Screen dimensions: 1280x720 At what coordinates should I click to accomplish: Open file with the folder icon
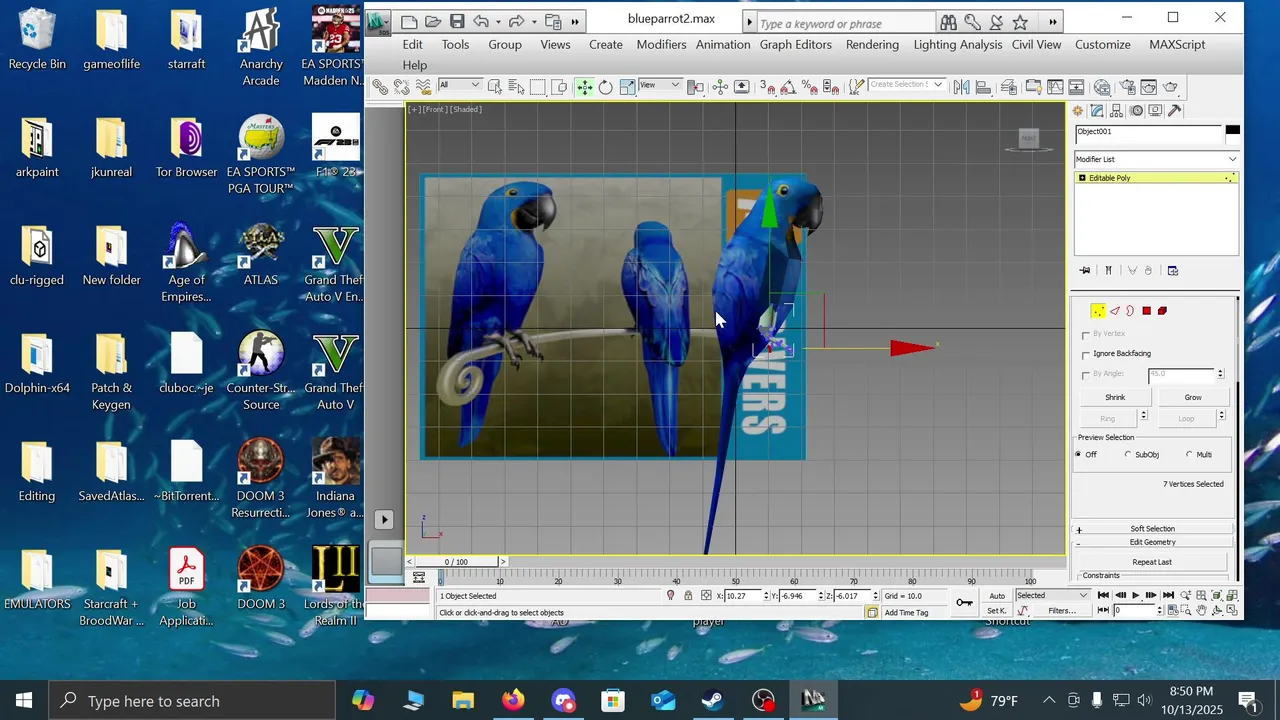[433, 21]
